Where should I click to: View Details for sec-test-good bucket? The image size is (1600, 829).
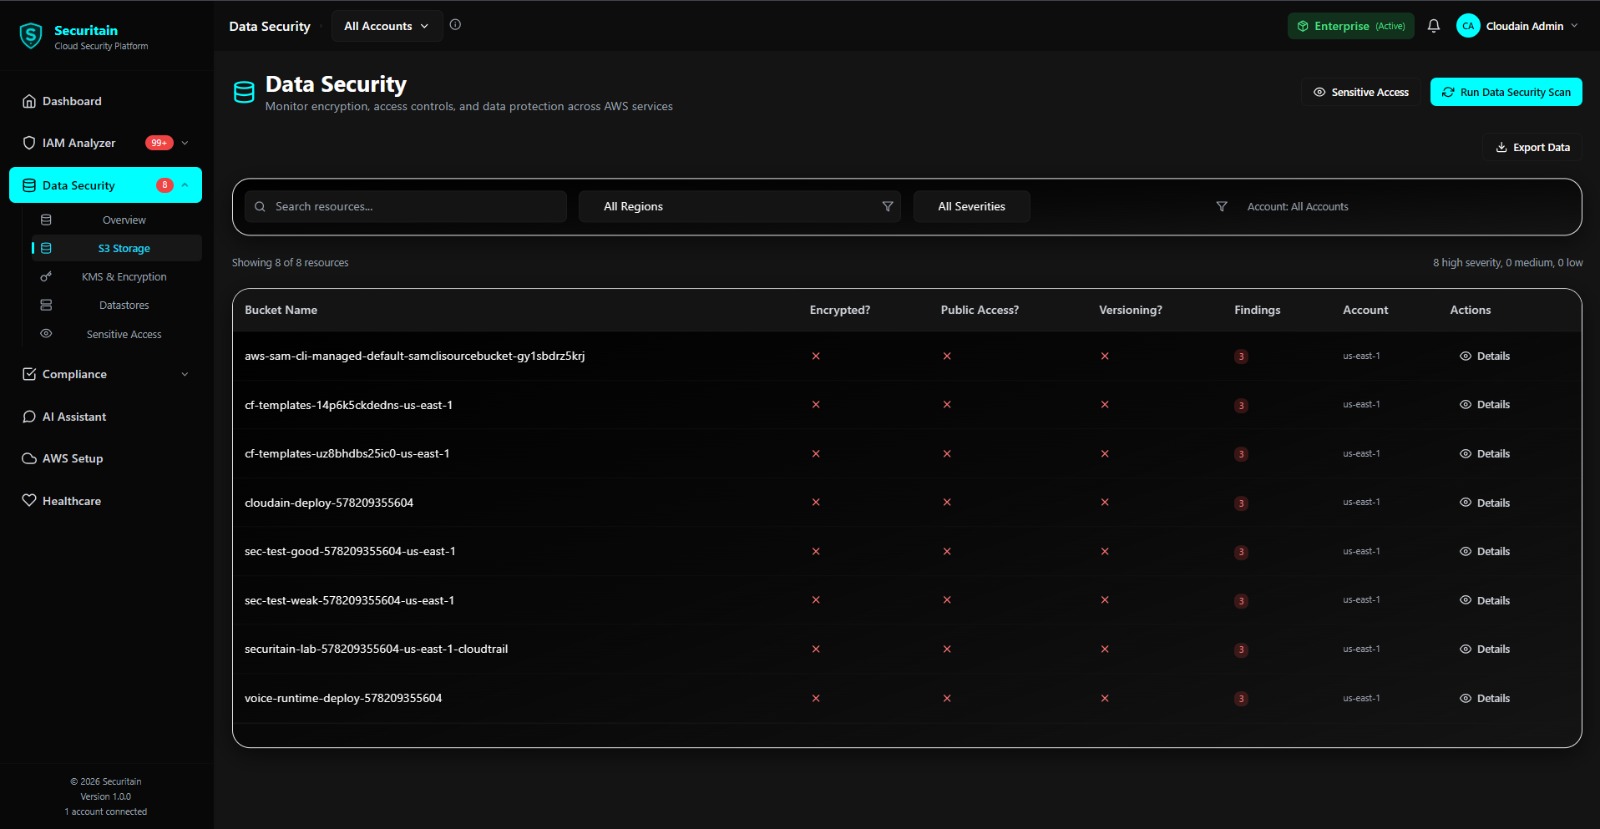click(1485, 552)
